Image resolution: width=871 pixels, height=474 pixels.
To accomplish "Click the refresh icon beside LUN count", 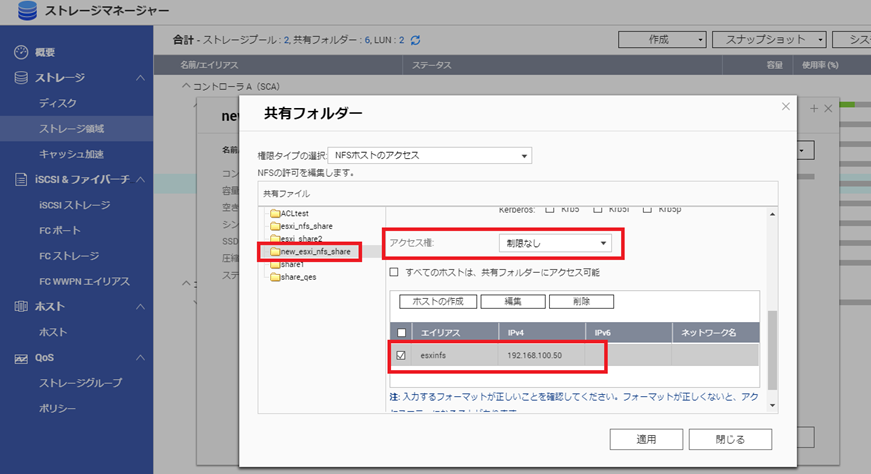I will pos(416,40).
